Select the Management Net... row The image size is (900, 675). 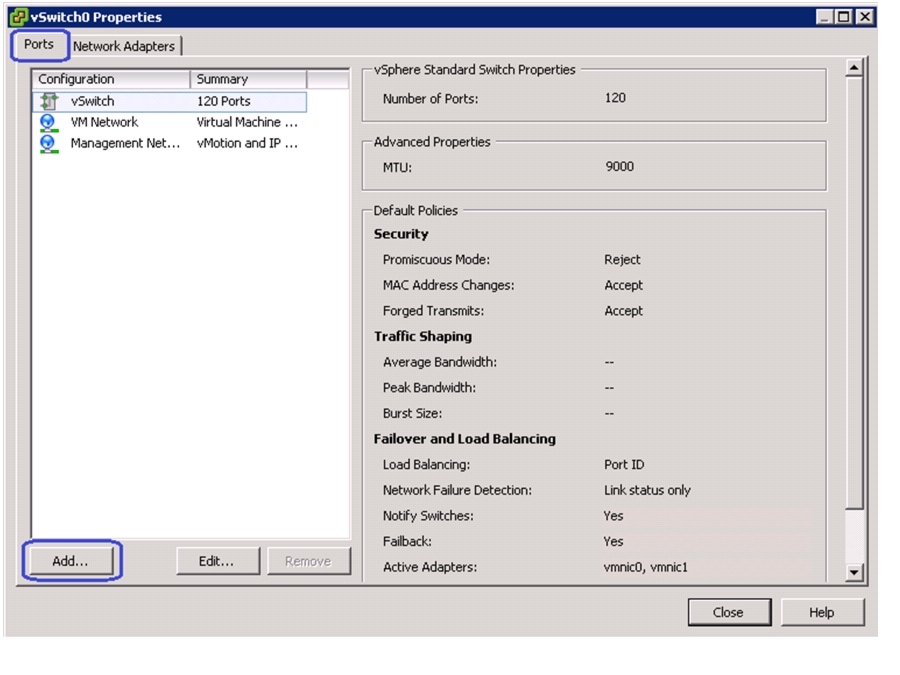click(170, 143)
